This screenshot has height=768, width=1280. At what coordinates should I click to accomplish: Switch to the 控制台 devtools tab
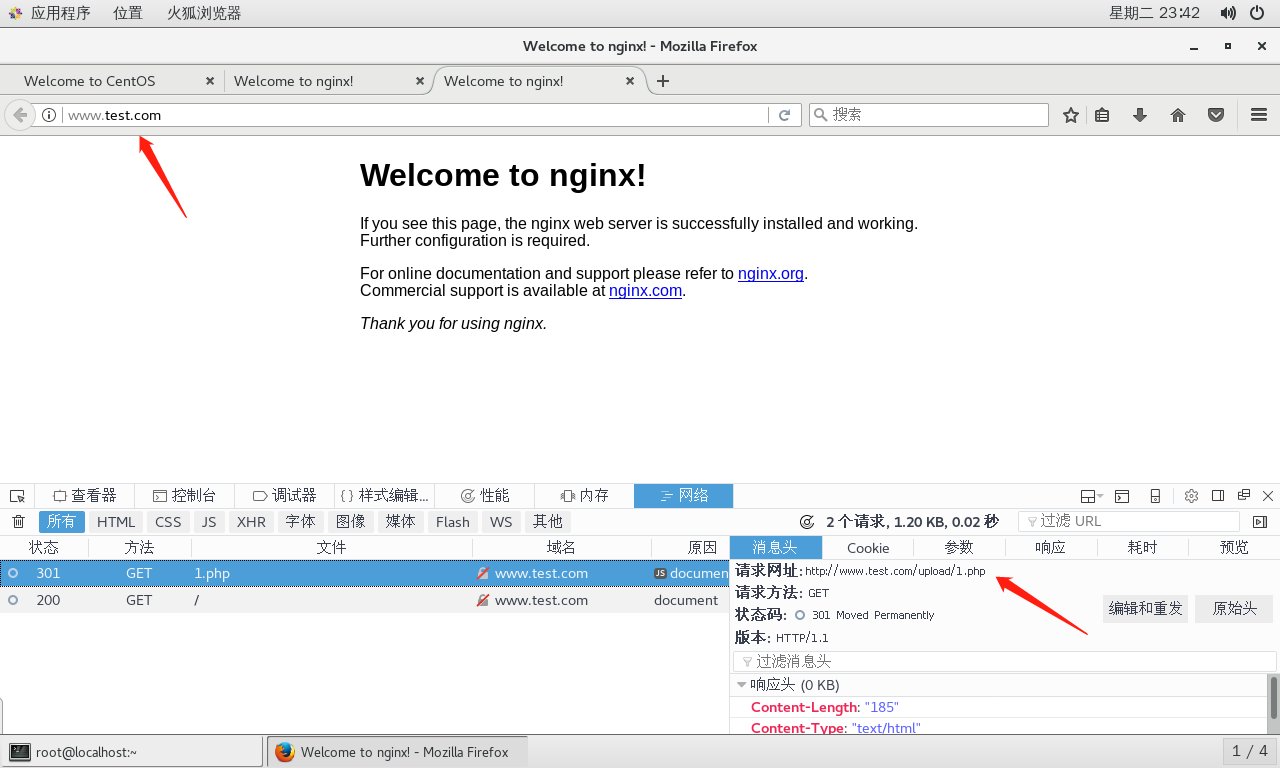coord(185,496)
